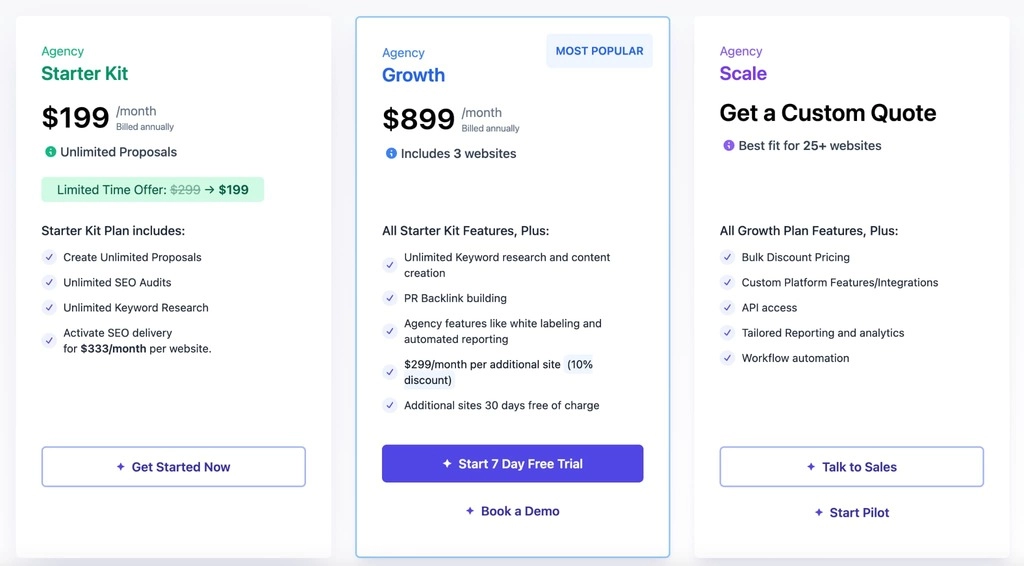The height and width of the screenshot is (566, 1024).
Task: Click checkmark beside Unlimited Keyword Research
Action: point(49,307)
